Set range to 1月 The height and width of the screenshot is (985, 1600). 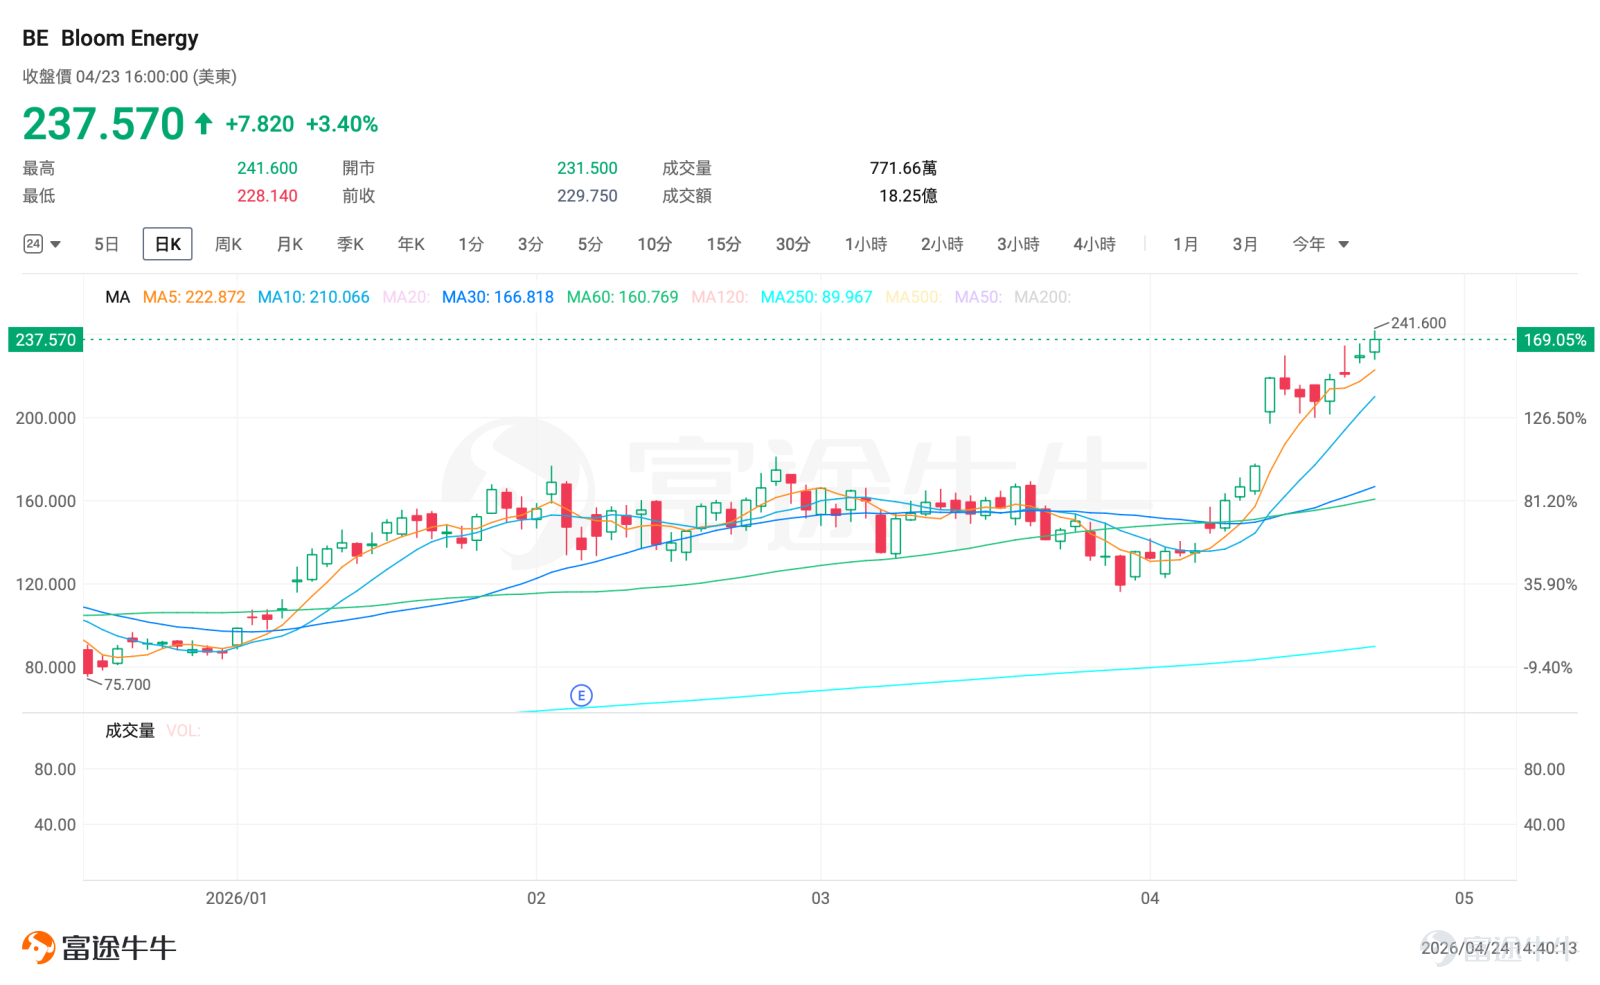pyautogui.click(x=1186, y=244)
